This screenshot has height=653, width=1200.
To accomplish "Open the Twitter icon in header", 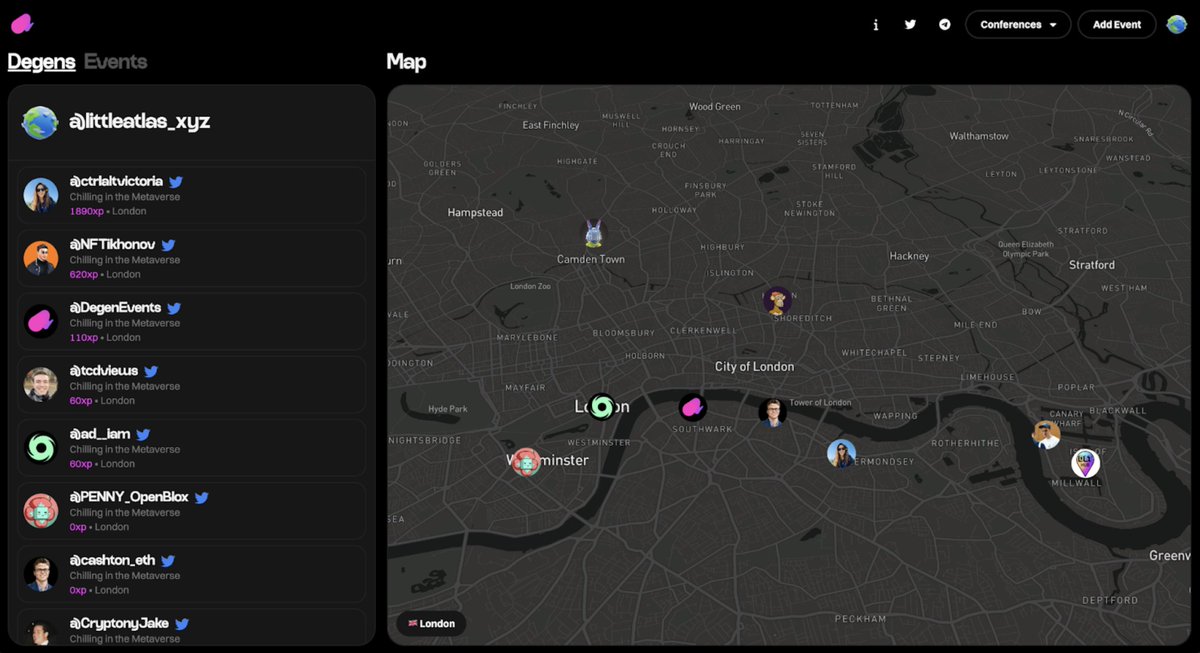I will 910,25.
